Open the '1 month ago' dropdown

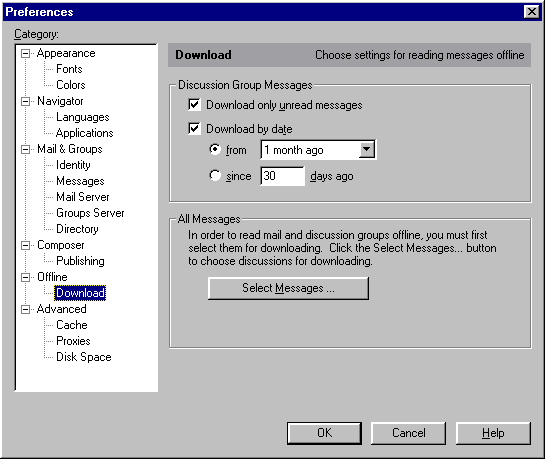(366, 150)
